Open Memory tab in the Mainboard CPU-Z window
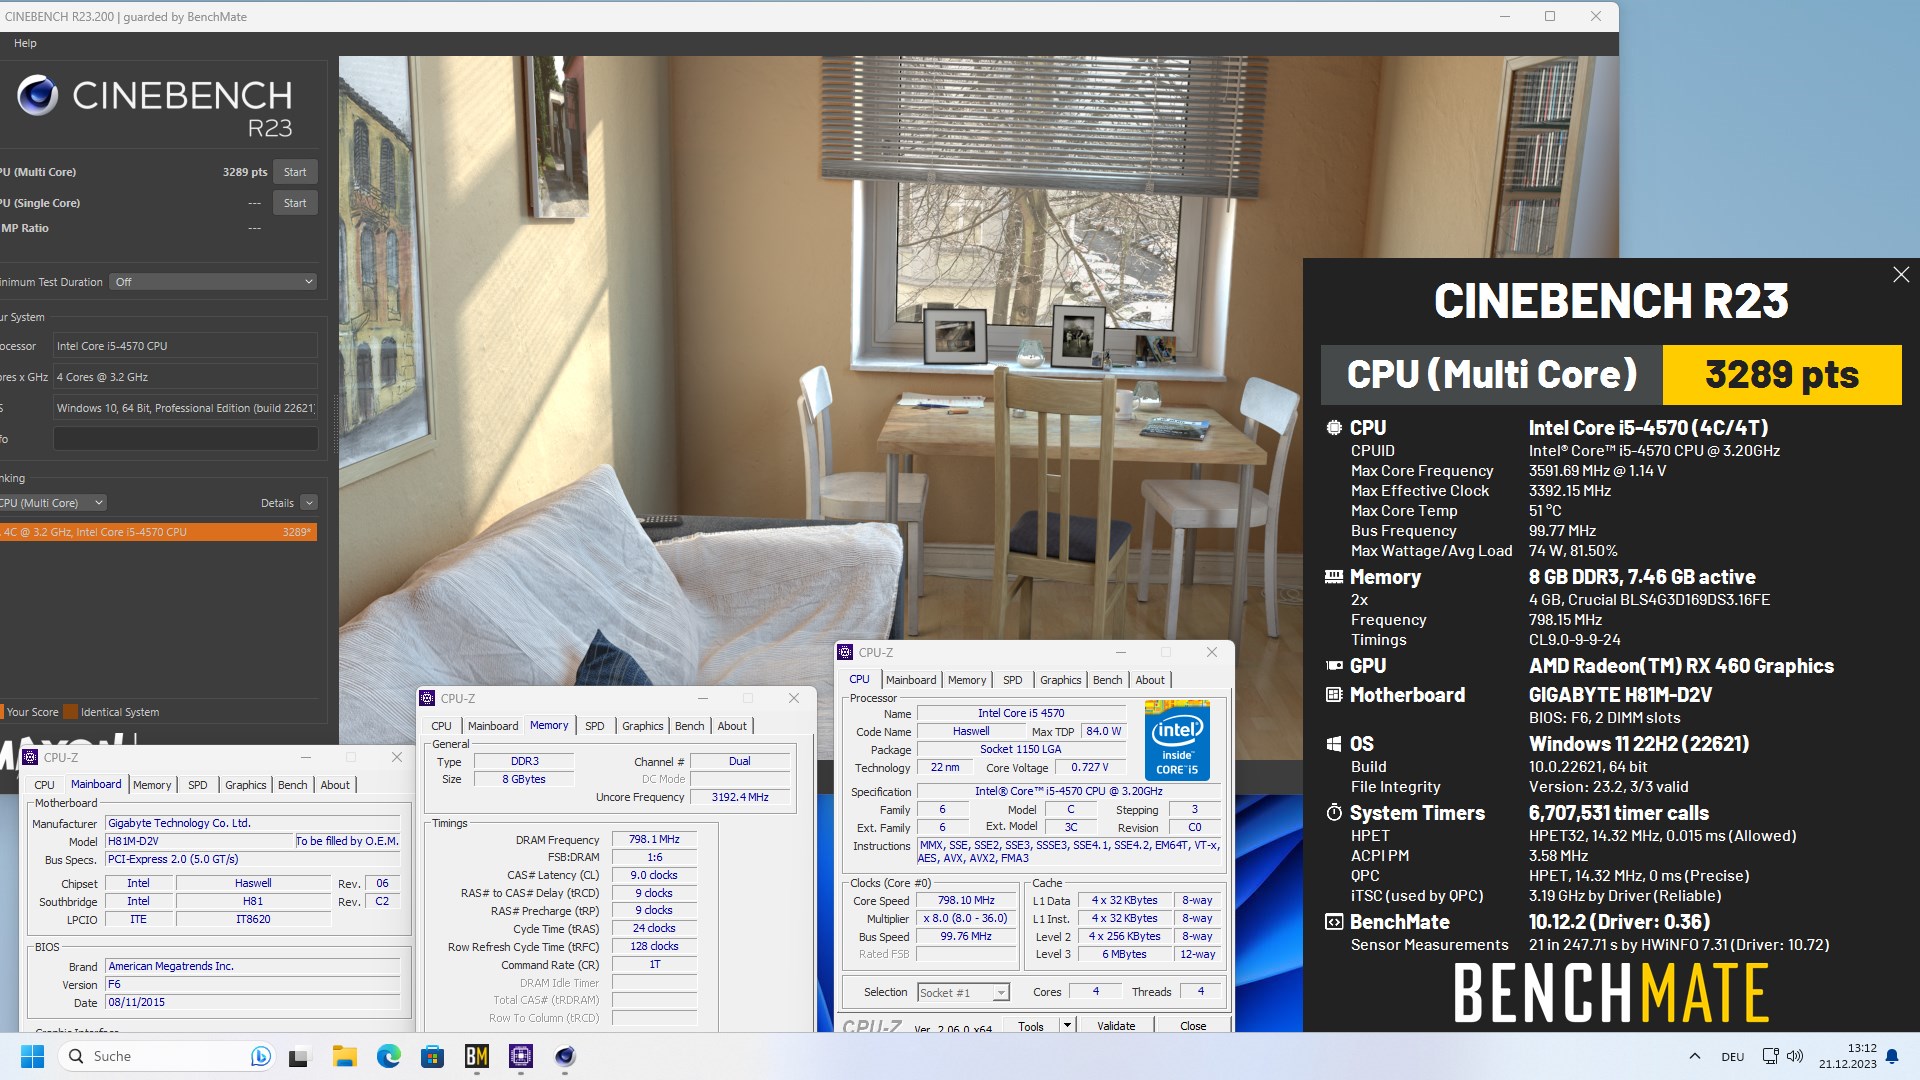Screen dimensions: 1920x1080 coord(152,785)
